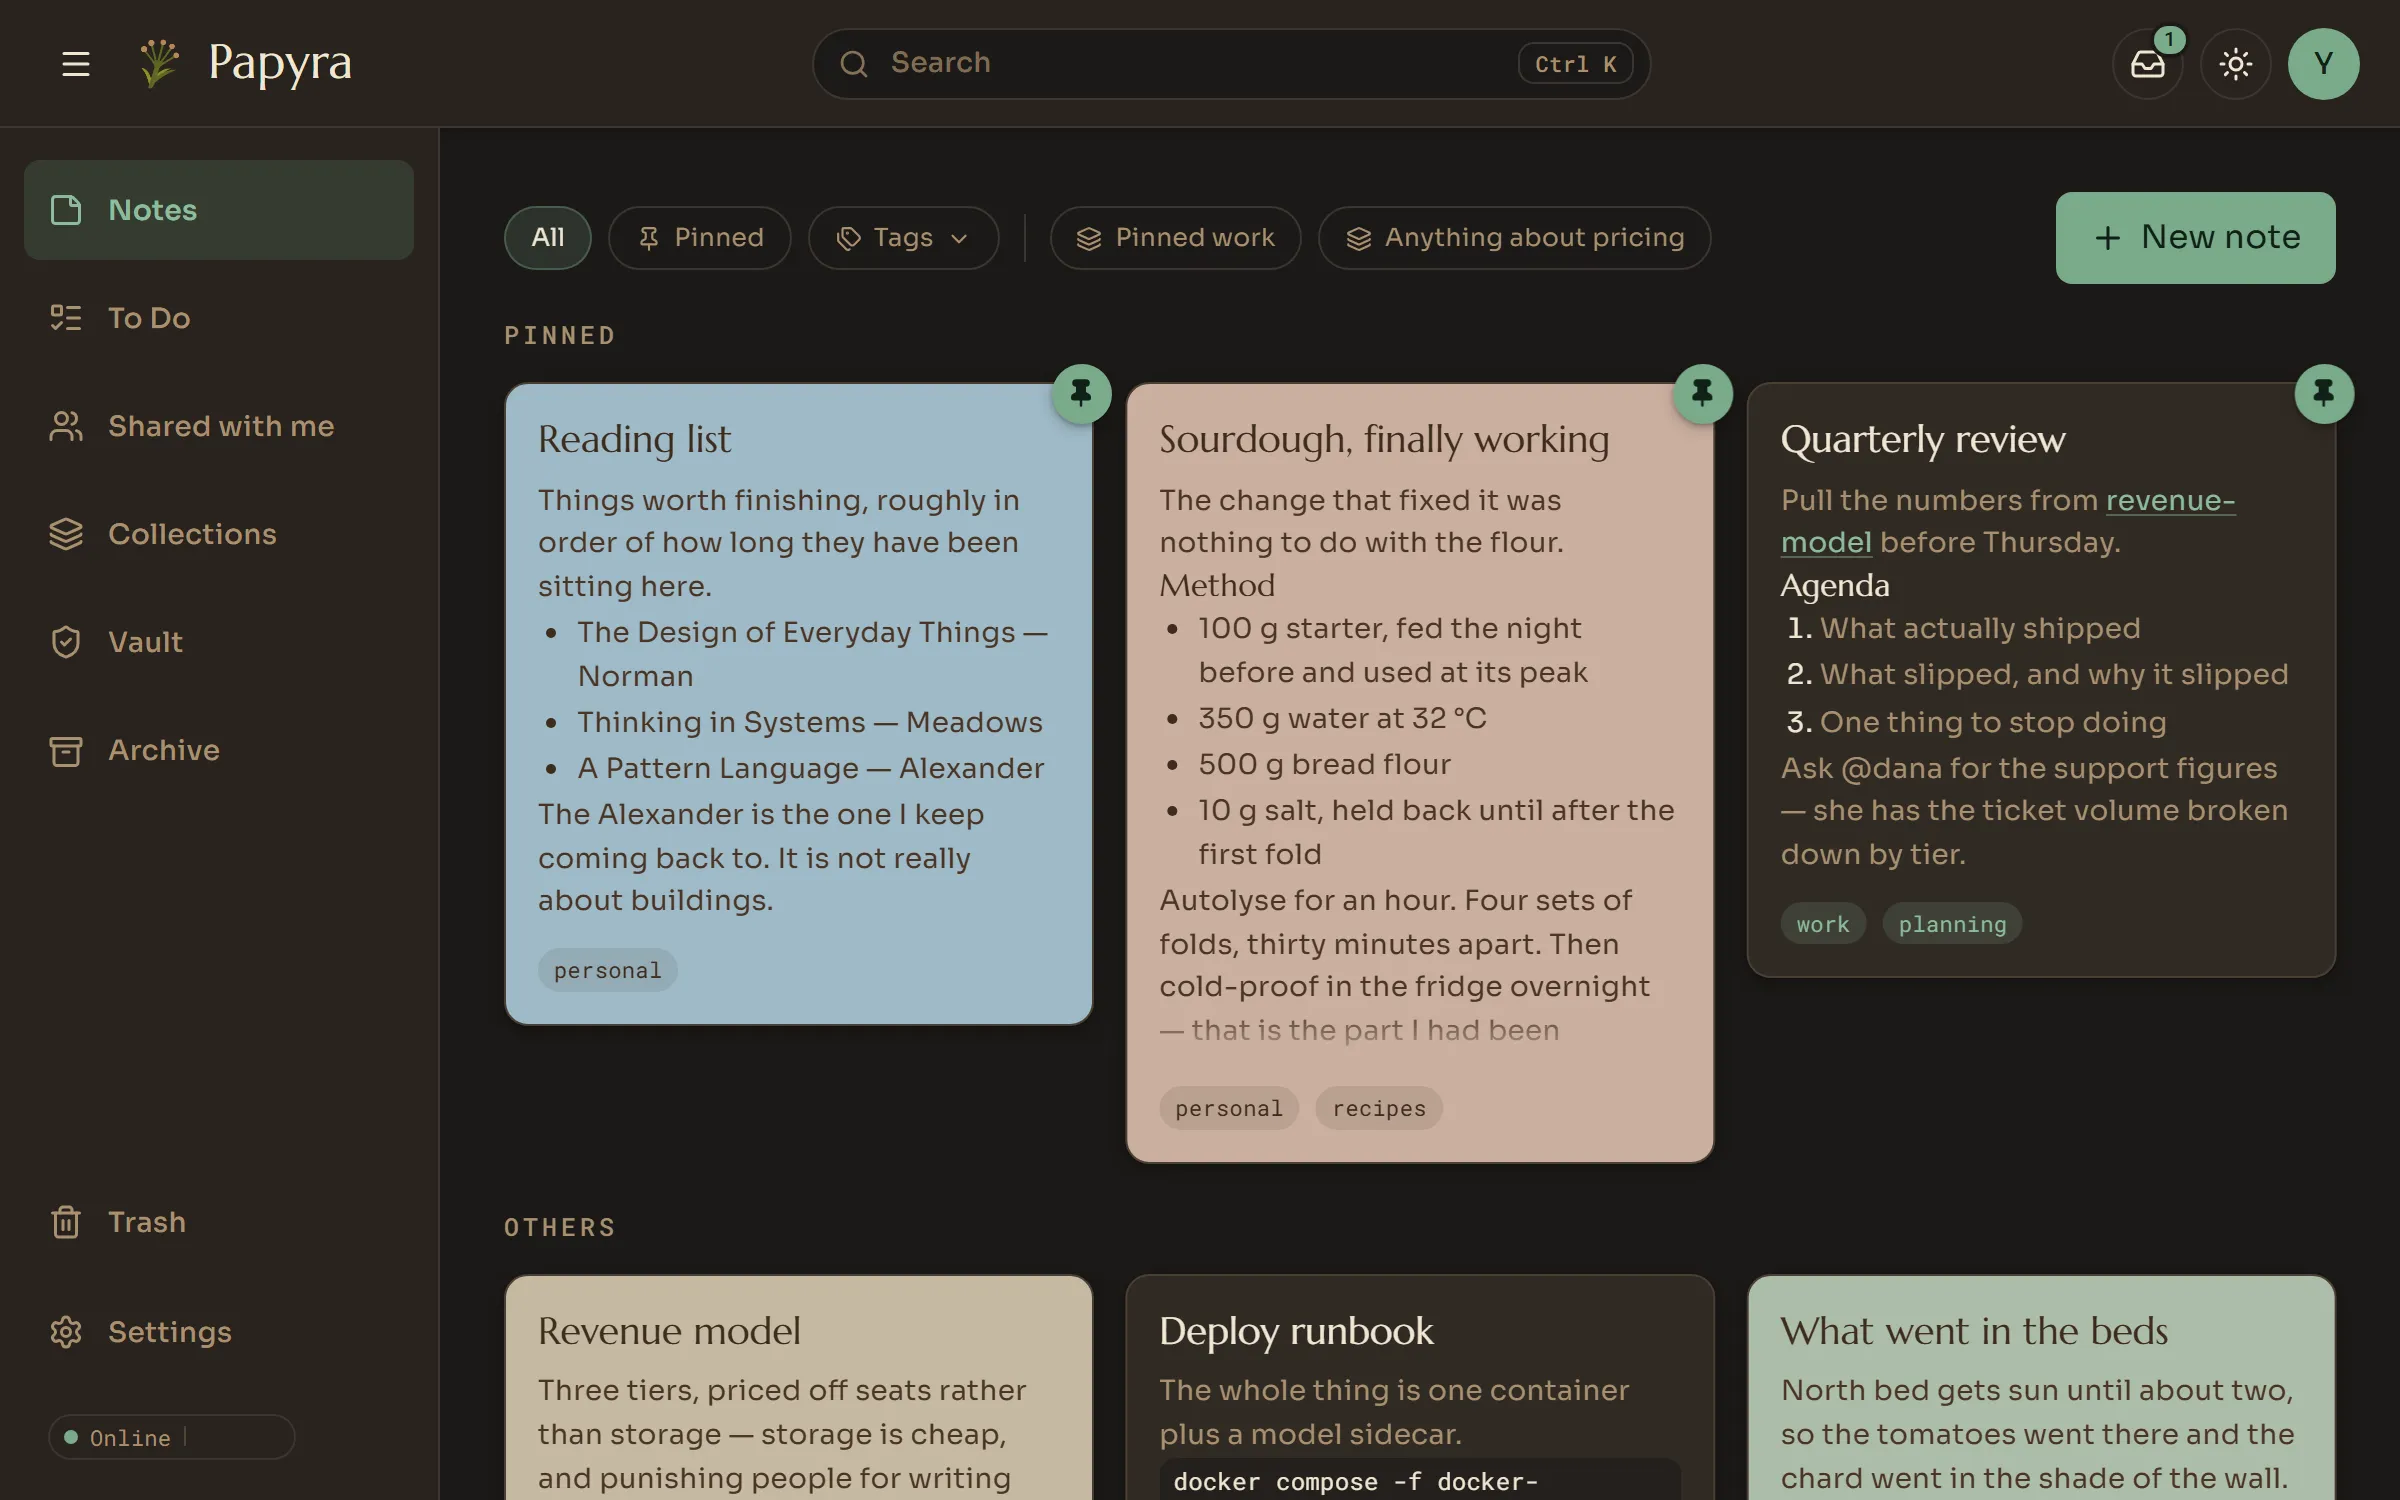This screenshot has width=2400, height=1500.
Task: Open Shared with me
Action: (218, 426)
